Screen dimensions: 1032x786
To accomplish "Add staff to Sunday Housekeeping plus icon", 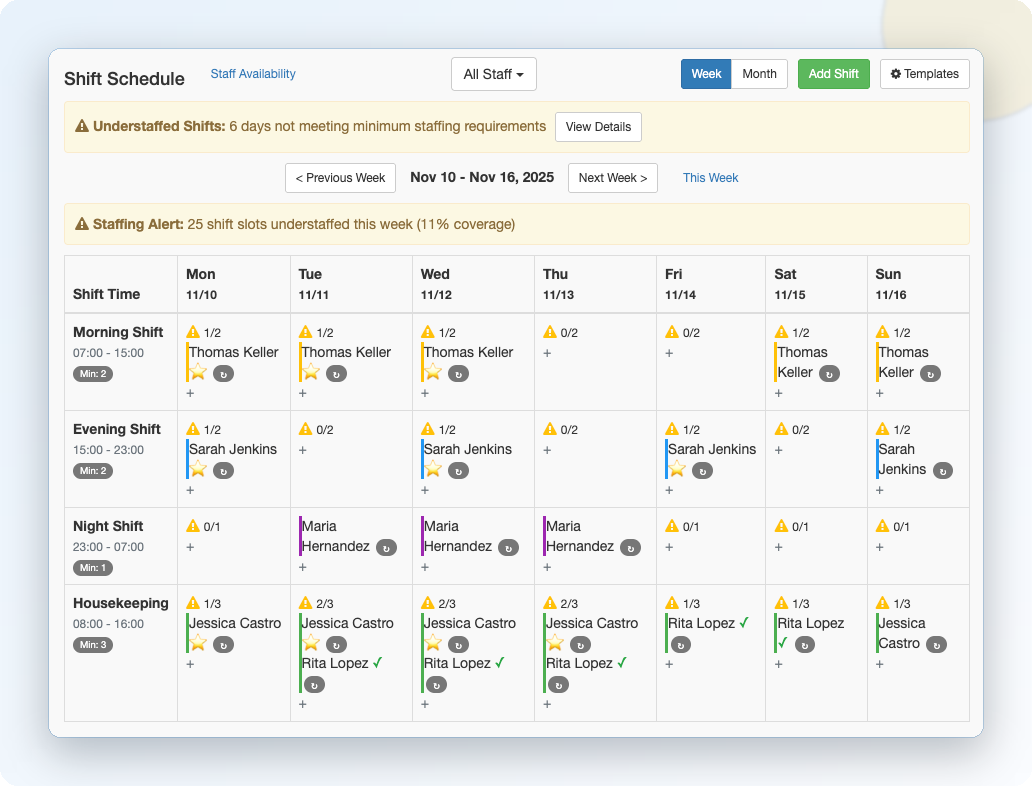I will tap(880, 664).
